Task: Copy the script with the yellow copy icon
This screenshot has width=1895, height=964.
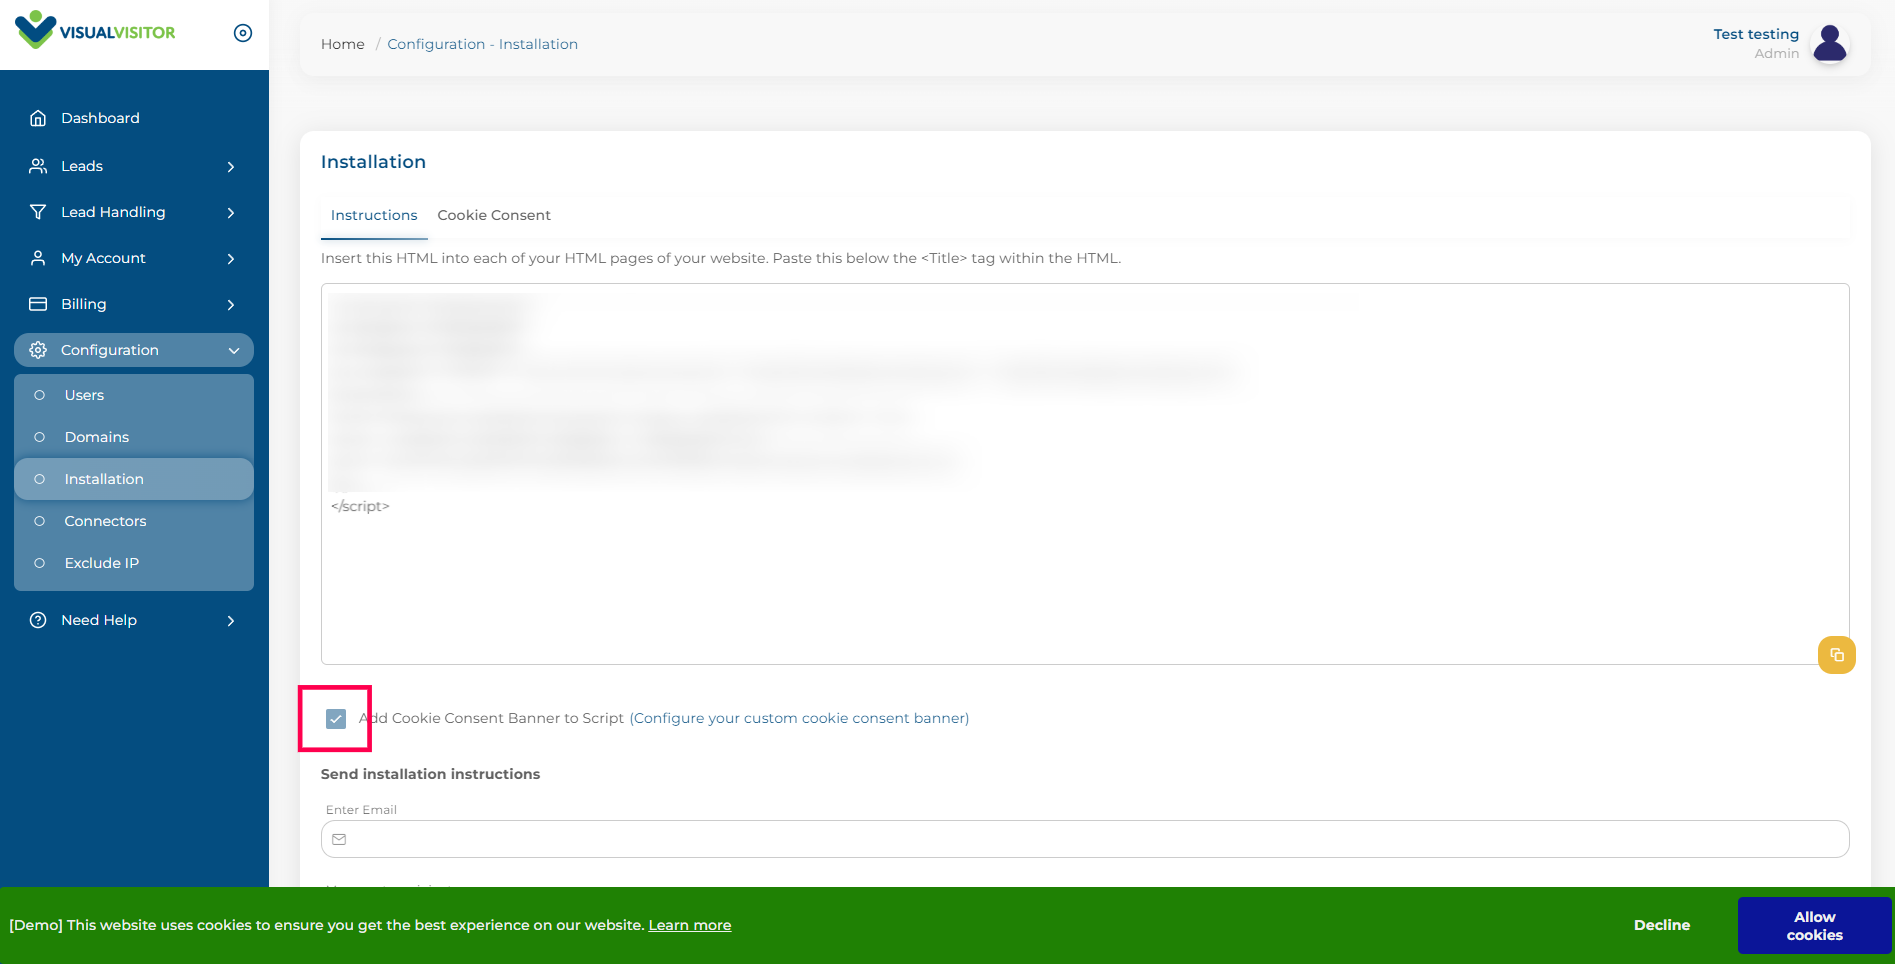Action: pos(1837,655)
